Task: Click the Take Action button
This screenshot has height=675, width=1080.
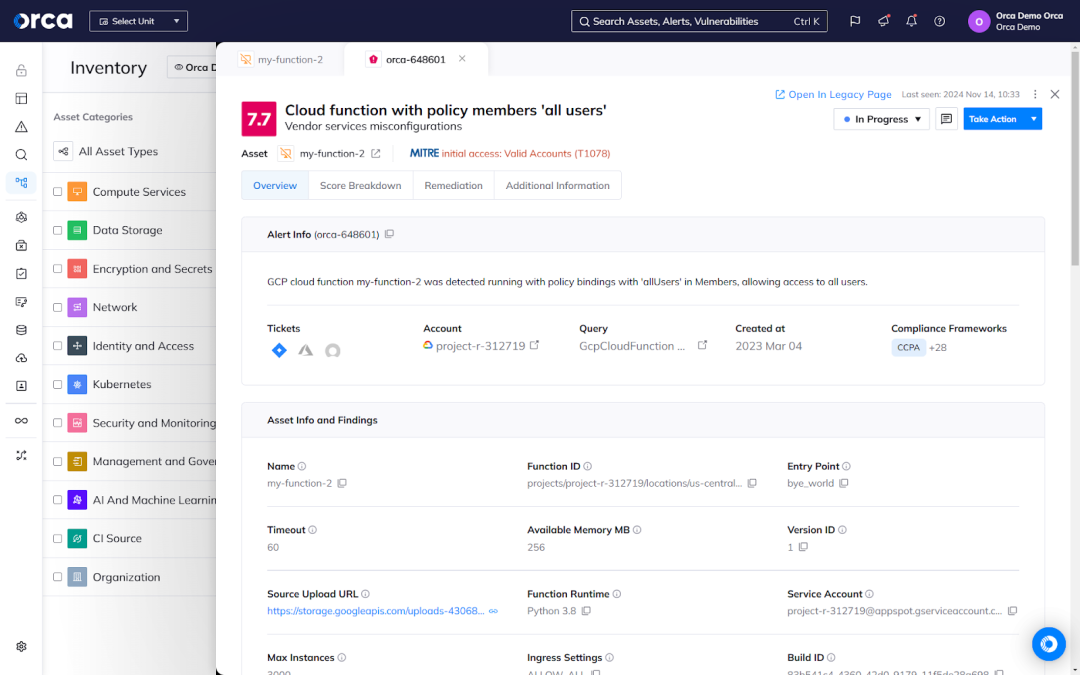Action: pyautogui.click(x=993, y=119)
